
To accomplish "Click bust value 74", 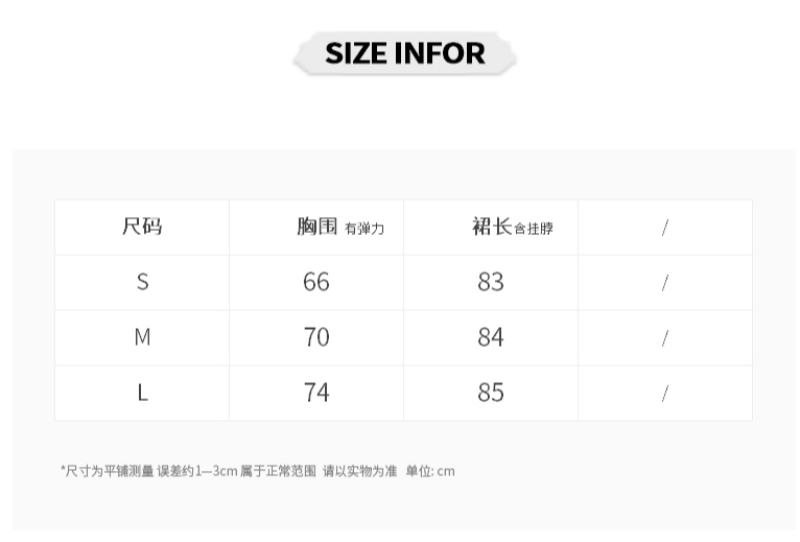I will (316, 393).
